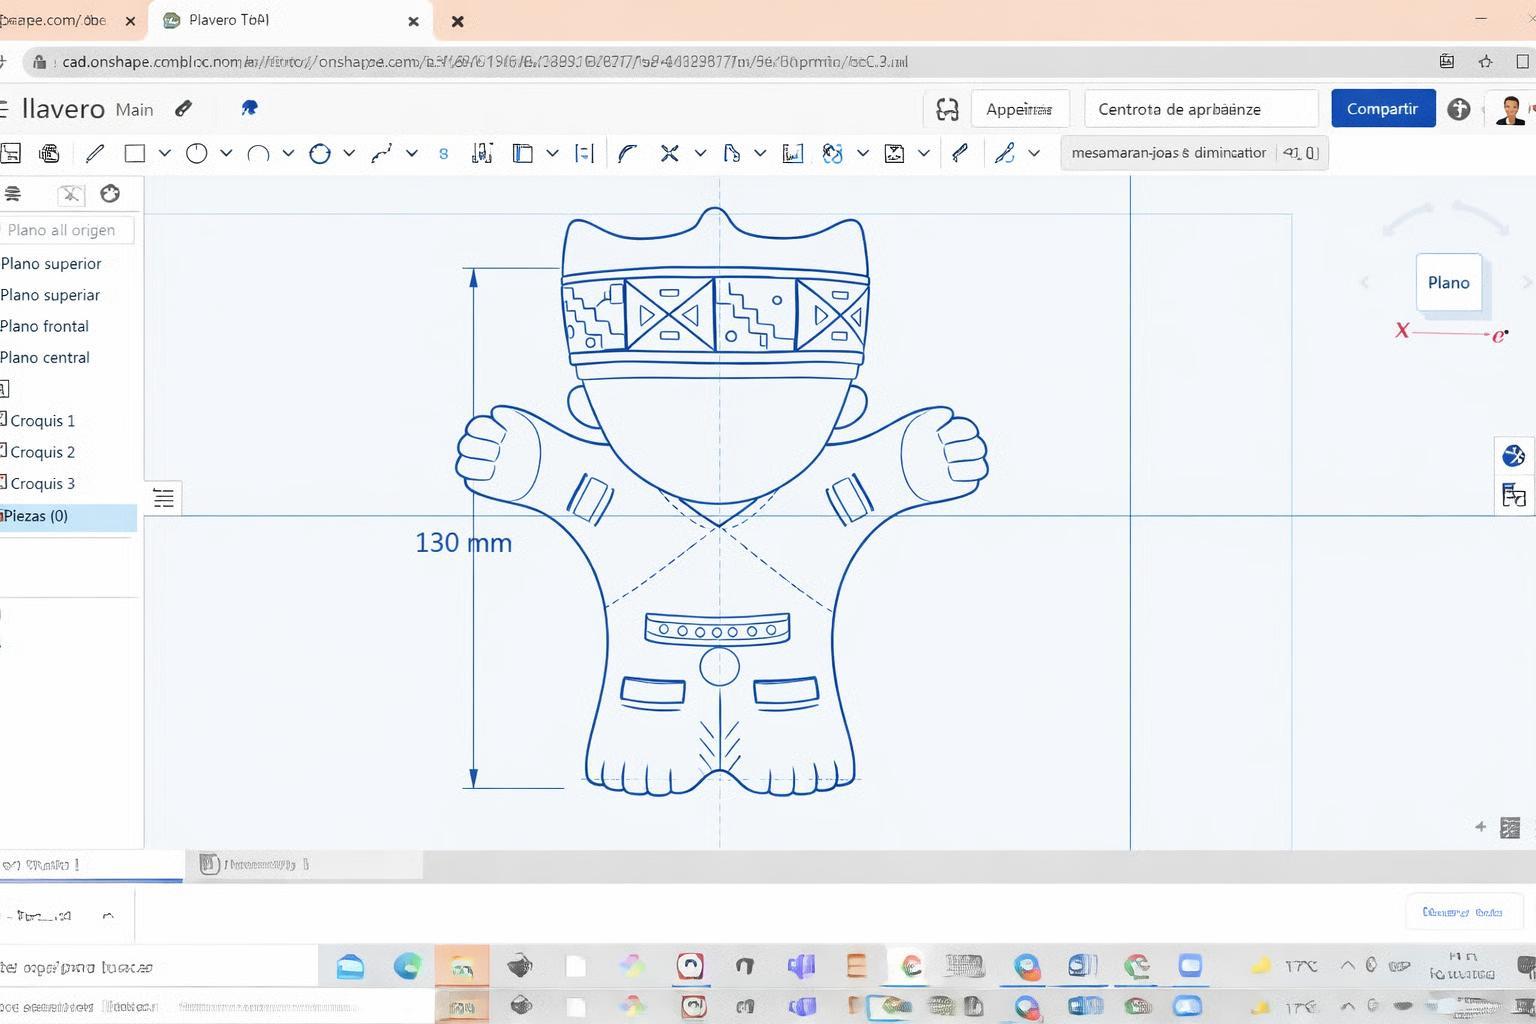Select the Rectangle sketch tool

[x=134, y=153]
